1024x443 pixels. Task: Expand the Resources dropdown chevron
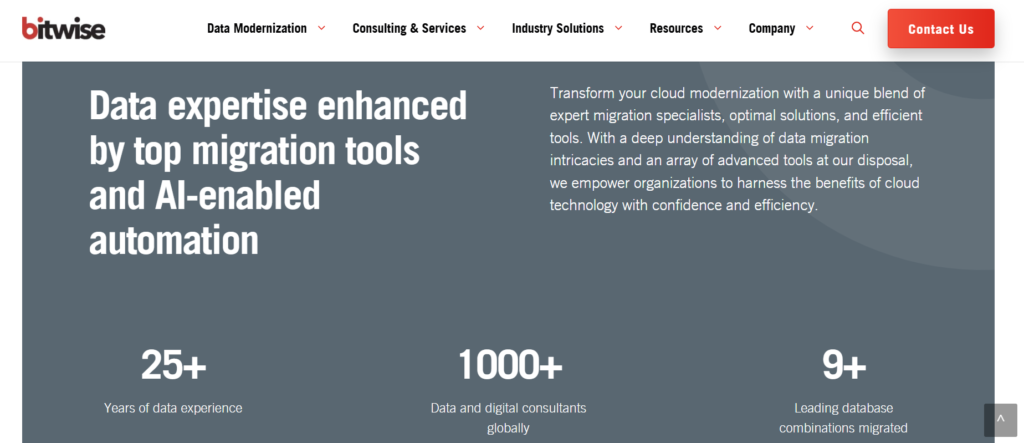coord(717,28)
